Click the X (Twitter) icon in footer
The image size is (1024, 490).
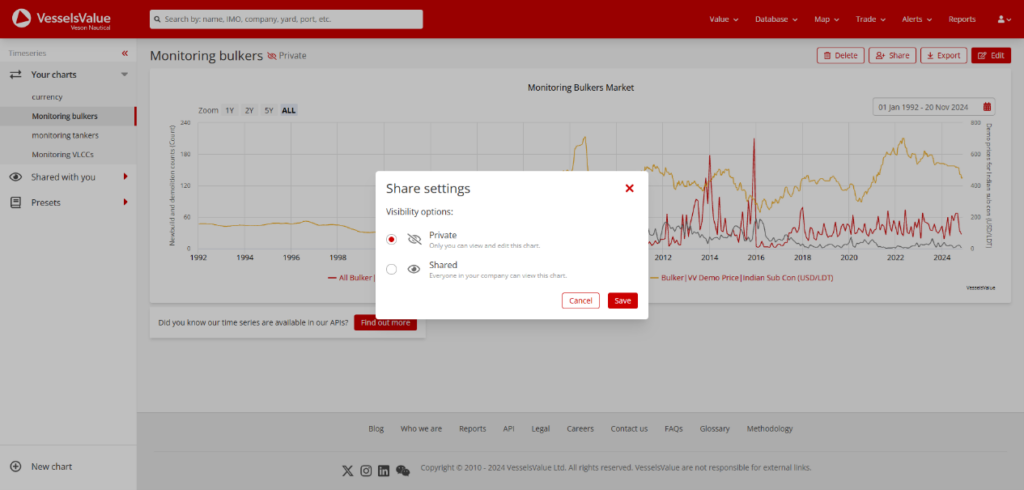click(348, 470)
